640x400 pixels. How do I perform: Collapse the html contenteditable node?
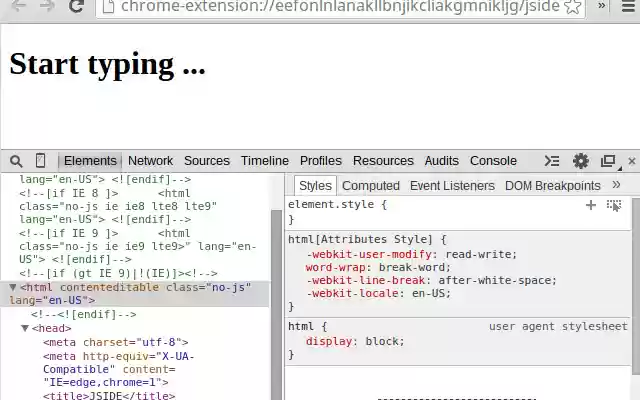tap(13, 287)
